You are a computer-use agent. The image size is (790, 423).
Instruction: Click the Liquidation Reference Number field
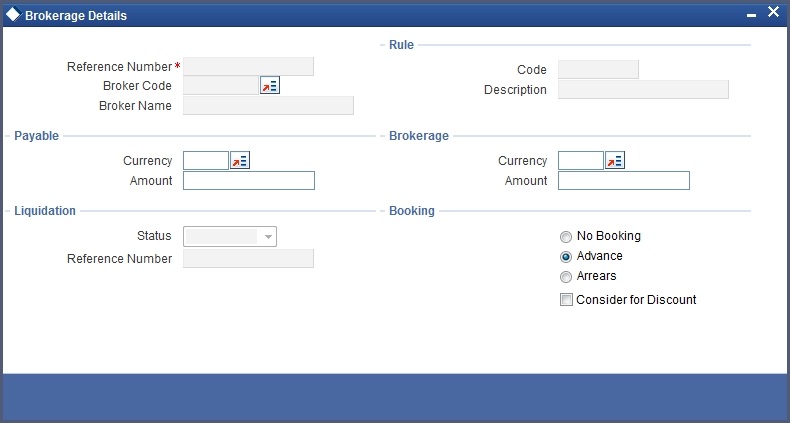[x=248, y=258]
